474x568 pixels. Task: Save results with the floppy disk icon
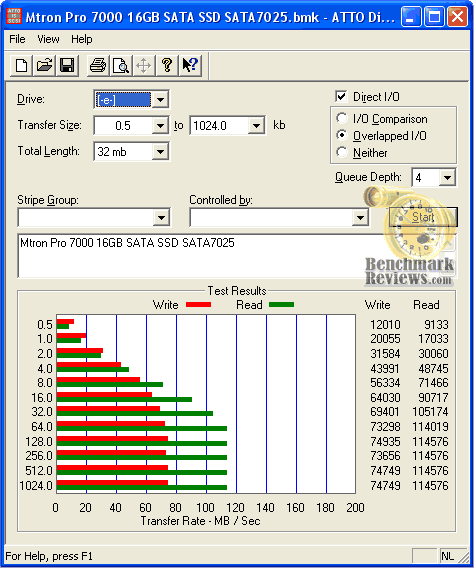[67, 66]
